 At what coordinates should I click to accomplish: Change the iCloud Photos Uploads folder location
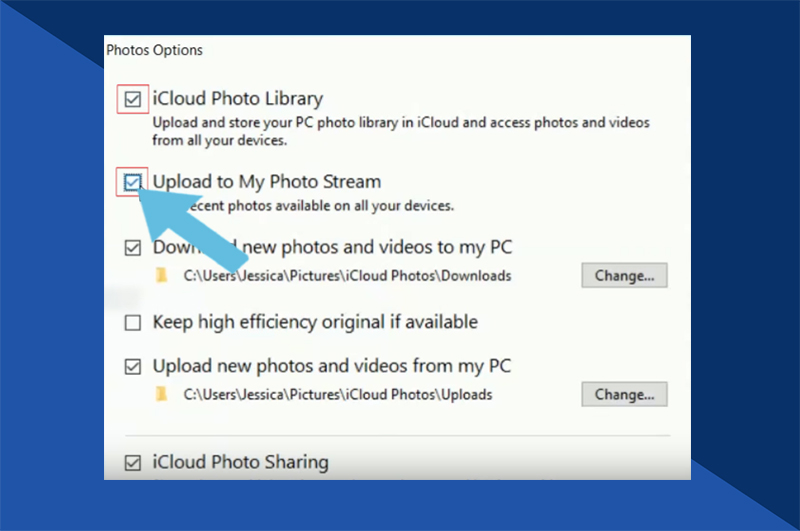coord(624,394)
